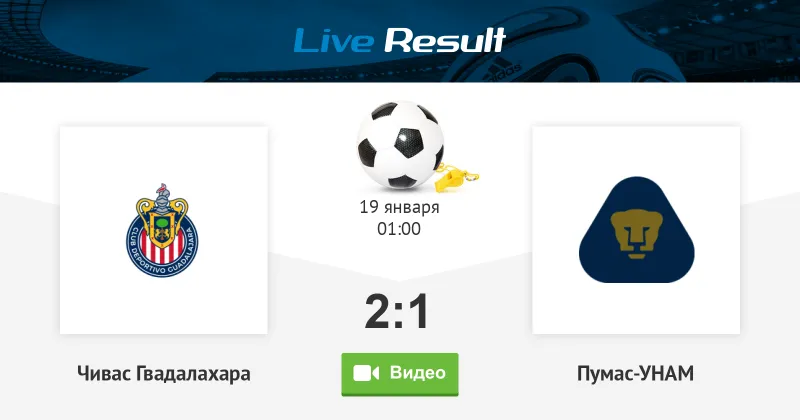Click the 2:1 match score
This screenshot has width=800, height=420.
pos(397,312)
